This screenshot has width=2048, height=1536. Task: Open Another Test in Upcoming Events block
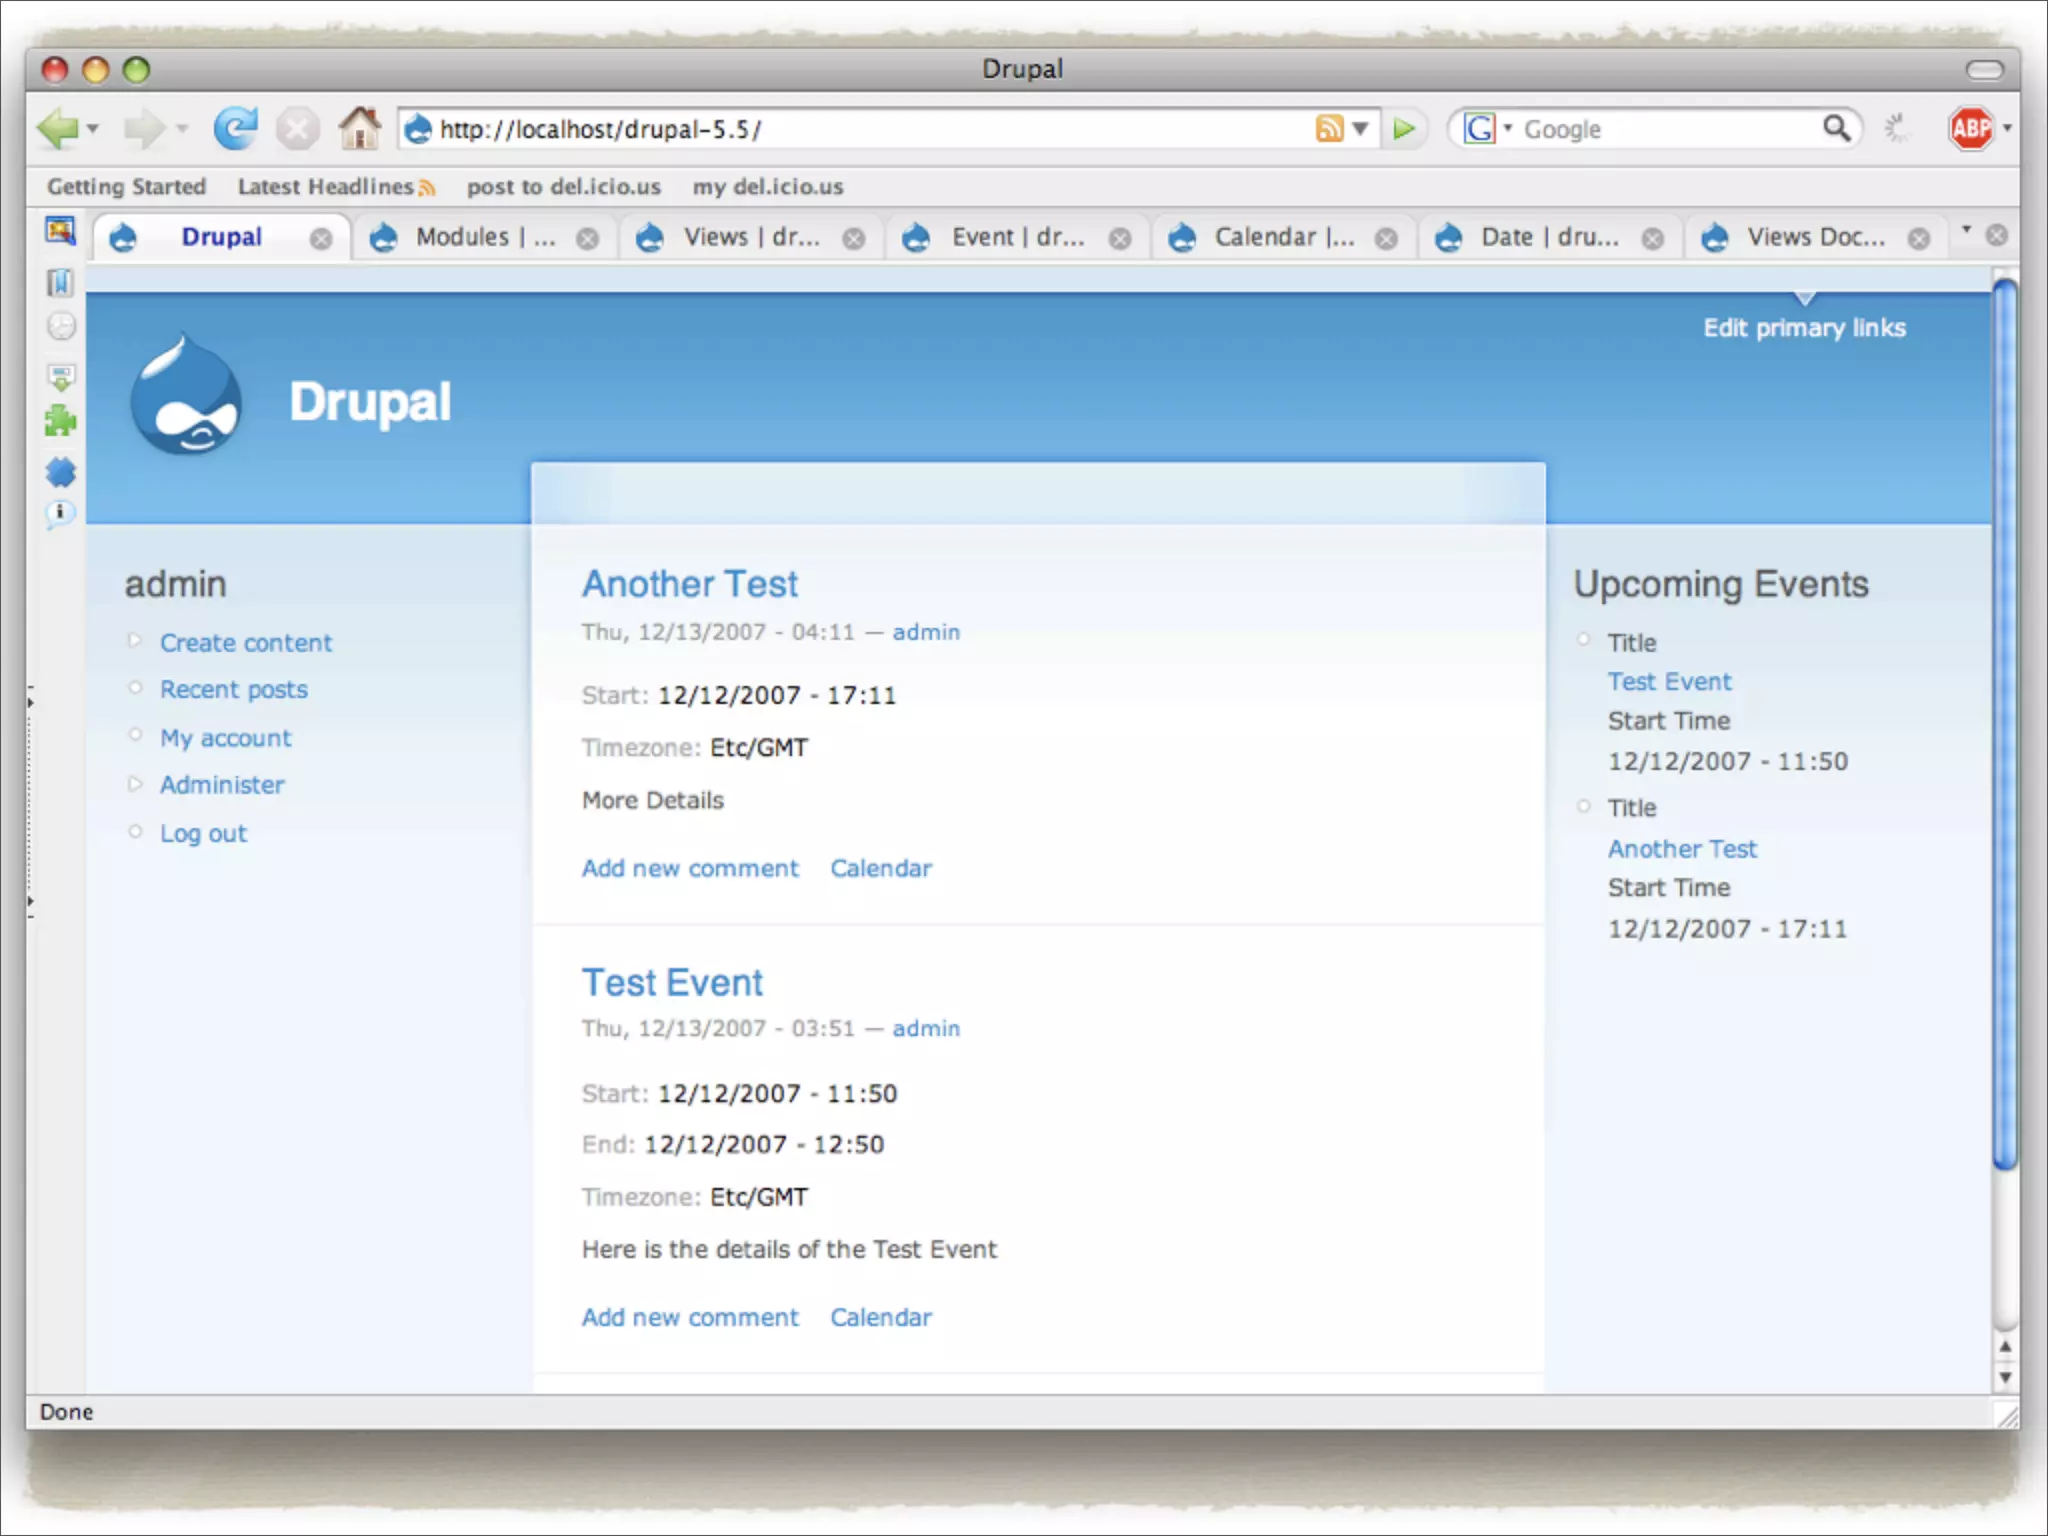pos(1682,848)
